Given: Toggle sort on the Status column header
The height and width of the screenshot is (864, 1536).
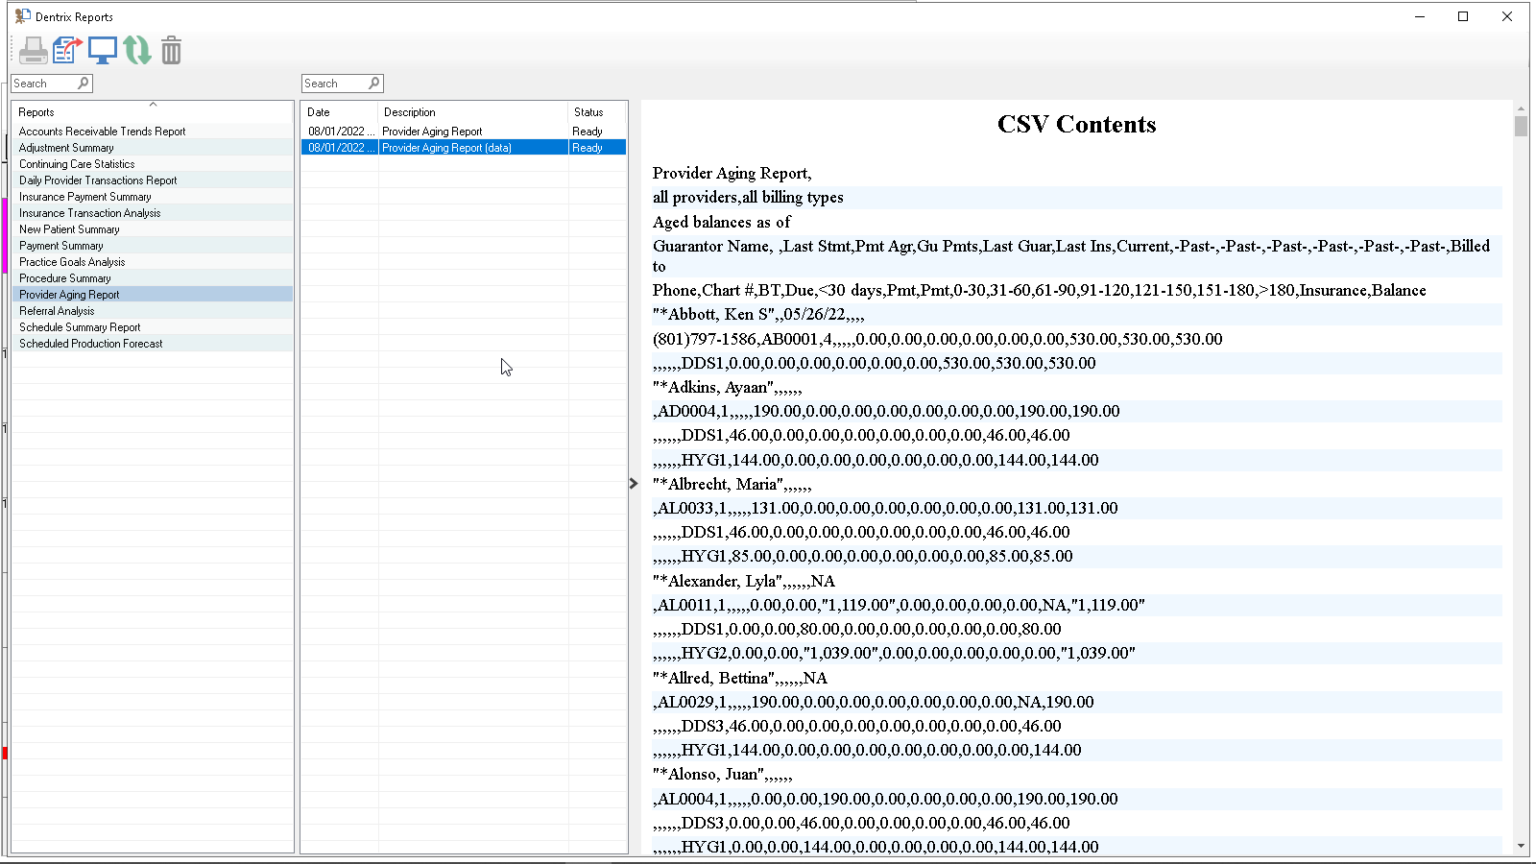Looking at the screenshot, I should pyautogui.click(x=586, y=112).
